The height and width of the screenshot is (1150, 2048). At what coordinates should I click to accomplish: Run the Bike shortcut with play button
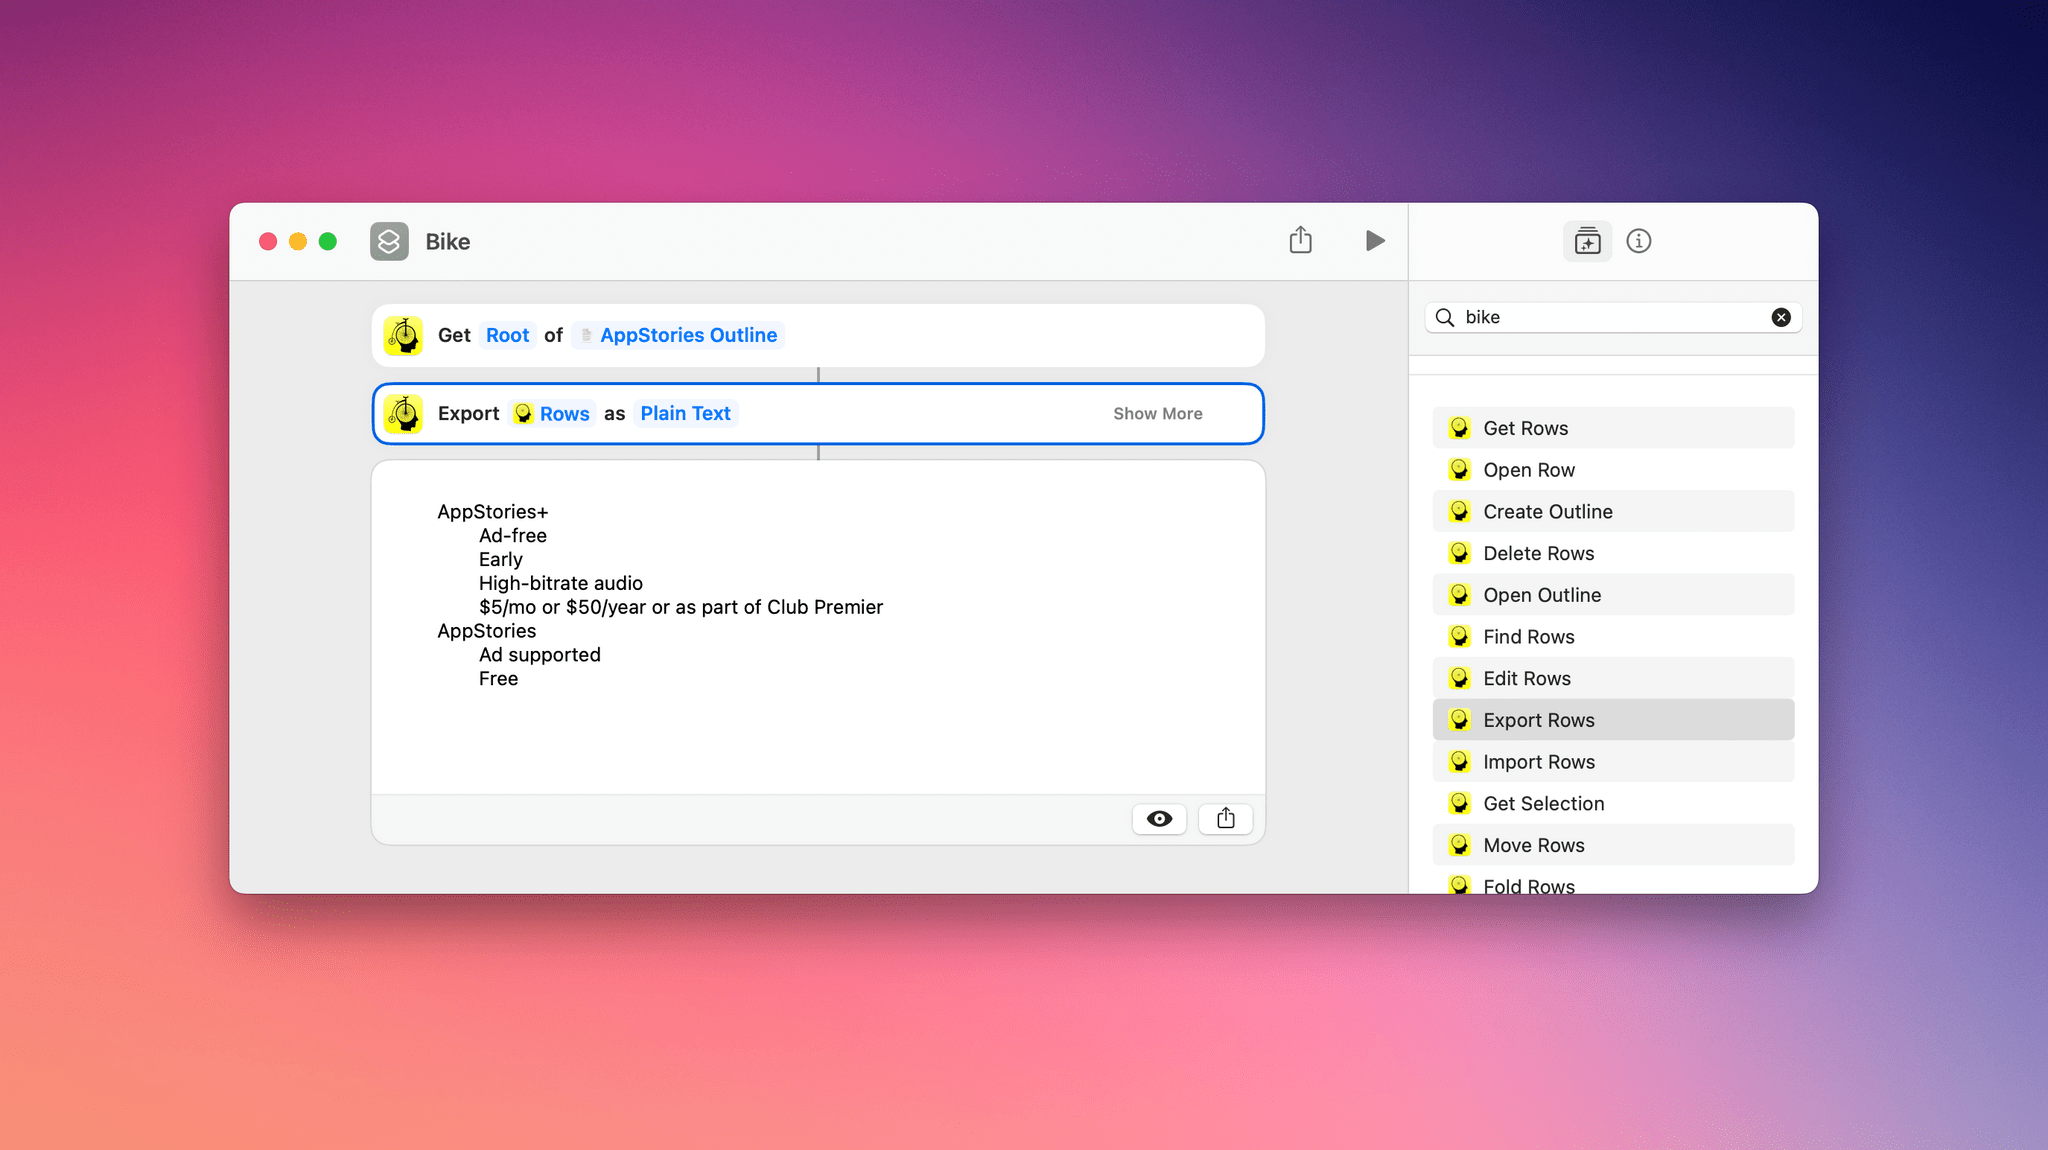(1374, 240)
